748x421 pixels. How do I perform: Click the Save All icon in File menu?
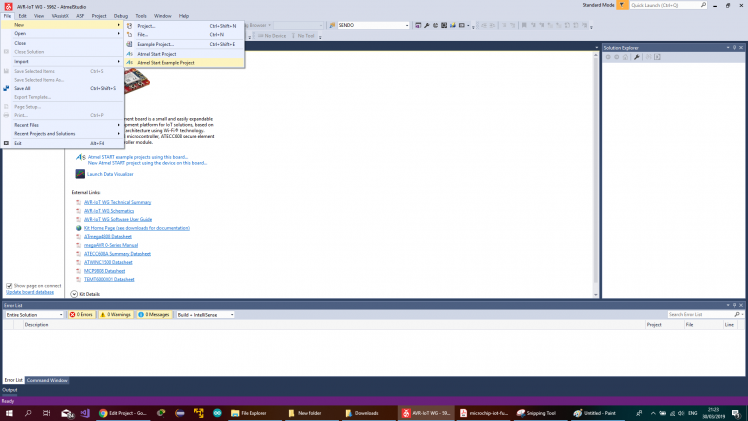coord(6,88)
